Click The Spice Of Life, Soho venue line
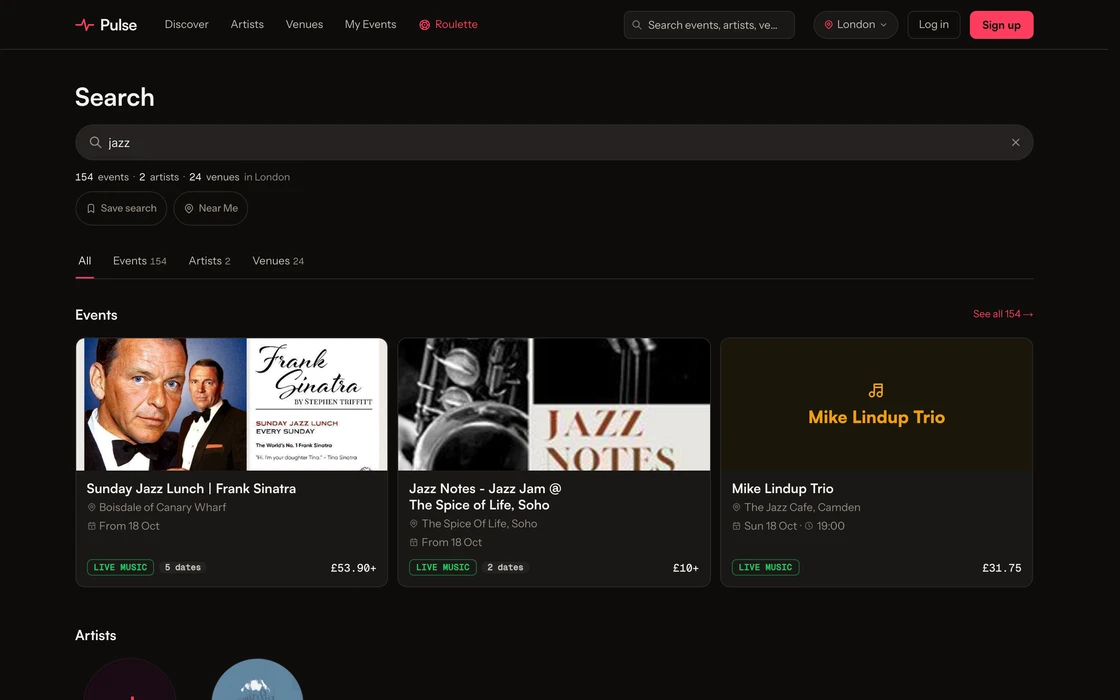This screenshot has width=1120, height=700. [x=473, y=524]
